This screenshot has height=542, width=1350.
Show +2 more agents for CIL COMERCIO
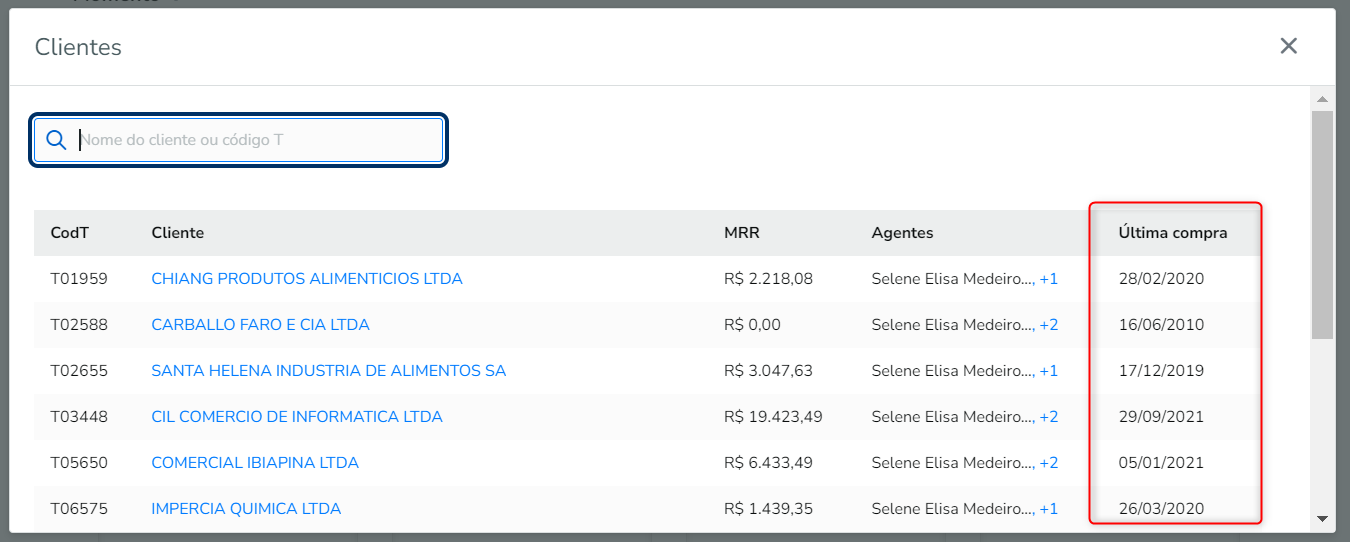click(x=1049, y=417)
